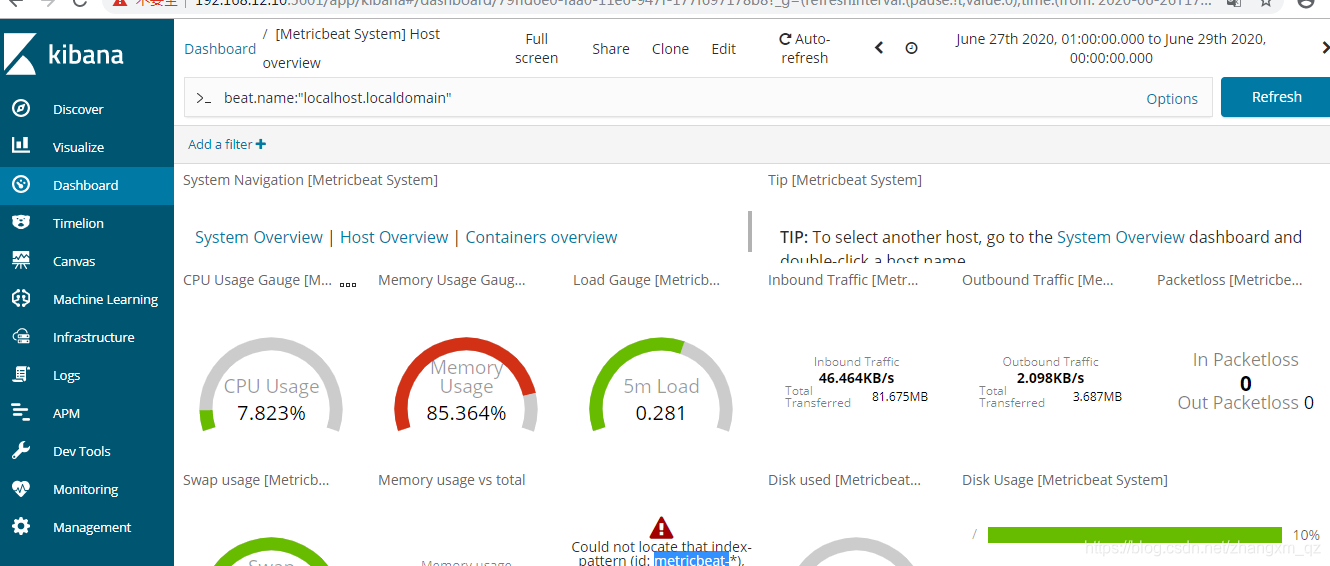
Task: Go to APM section
Action: click(66, 413)
